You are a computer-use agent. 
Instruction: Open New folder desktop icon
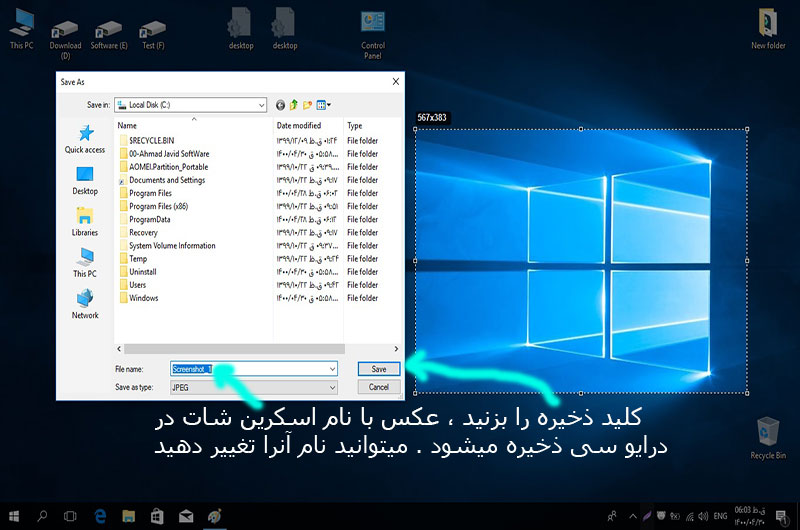(768, 30)
